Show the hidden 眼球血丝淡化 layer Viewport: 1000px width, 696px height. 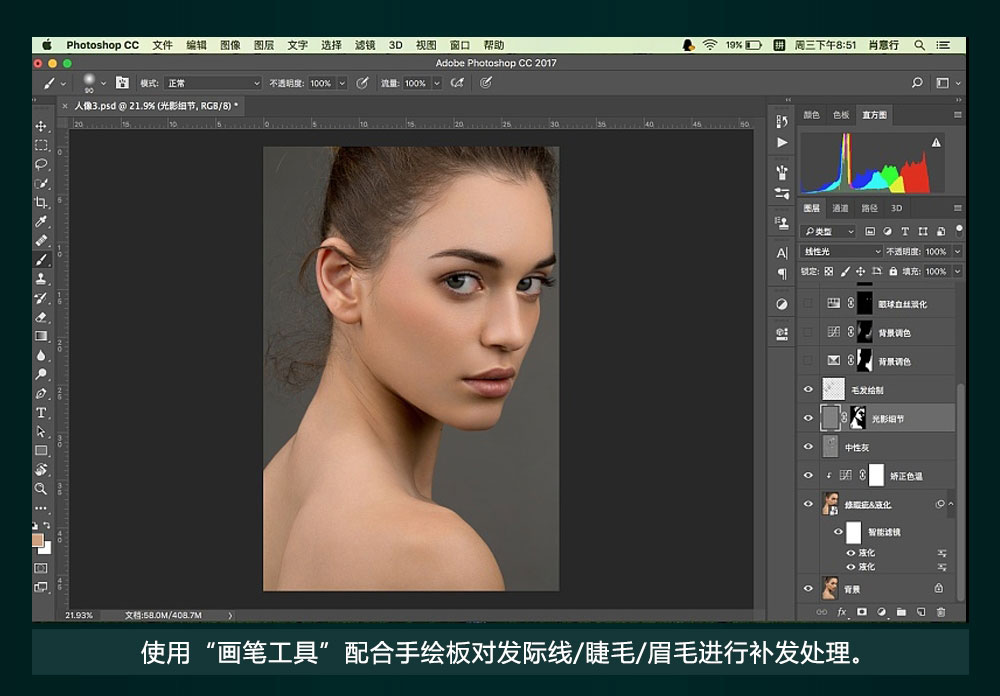(809, 303)
